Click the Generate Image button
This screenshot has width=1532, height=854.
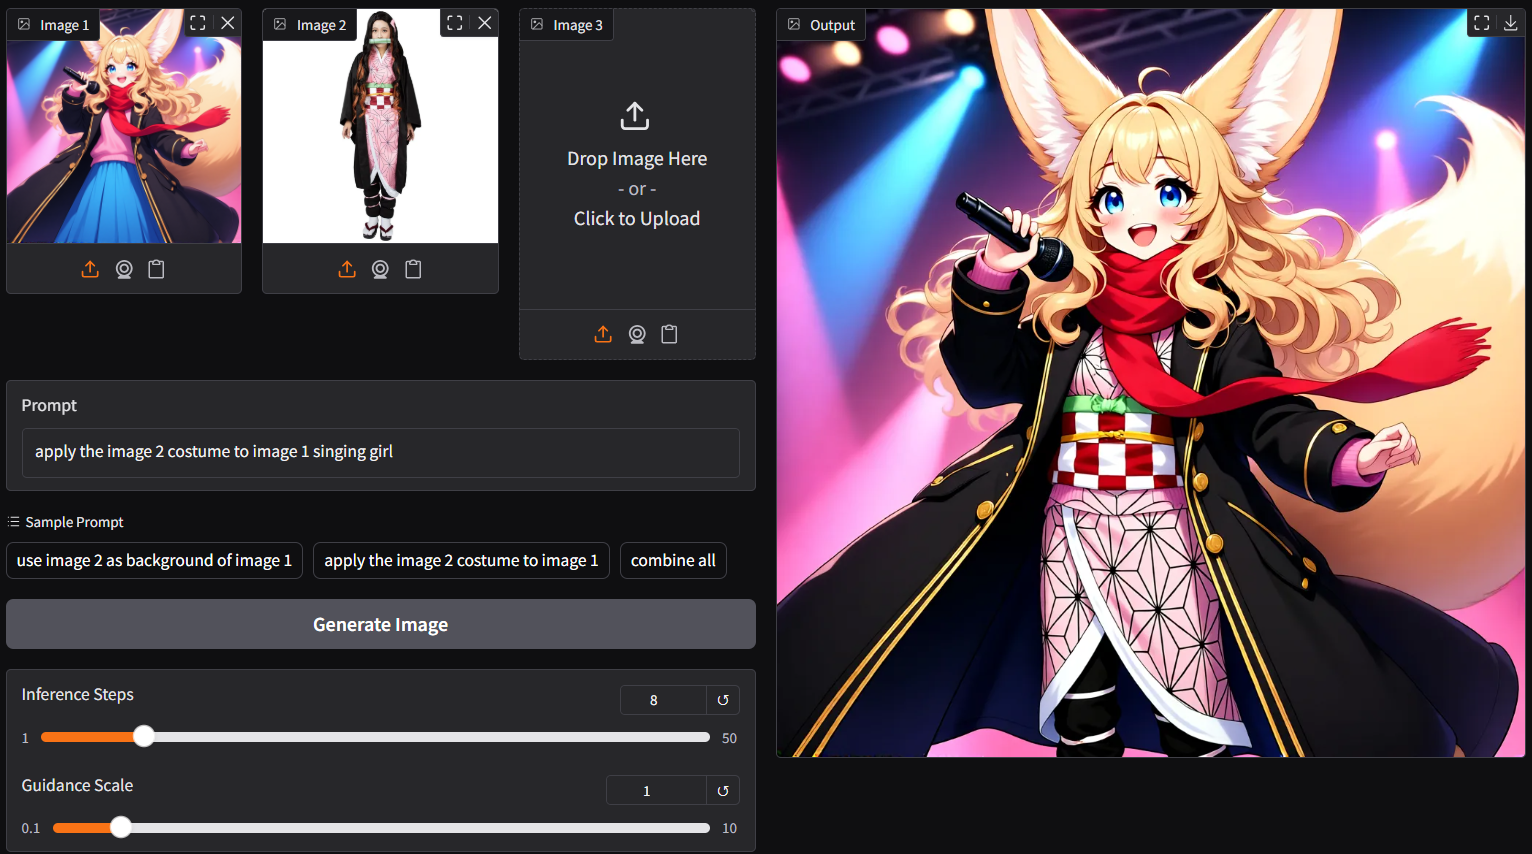pos(381,624)
